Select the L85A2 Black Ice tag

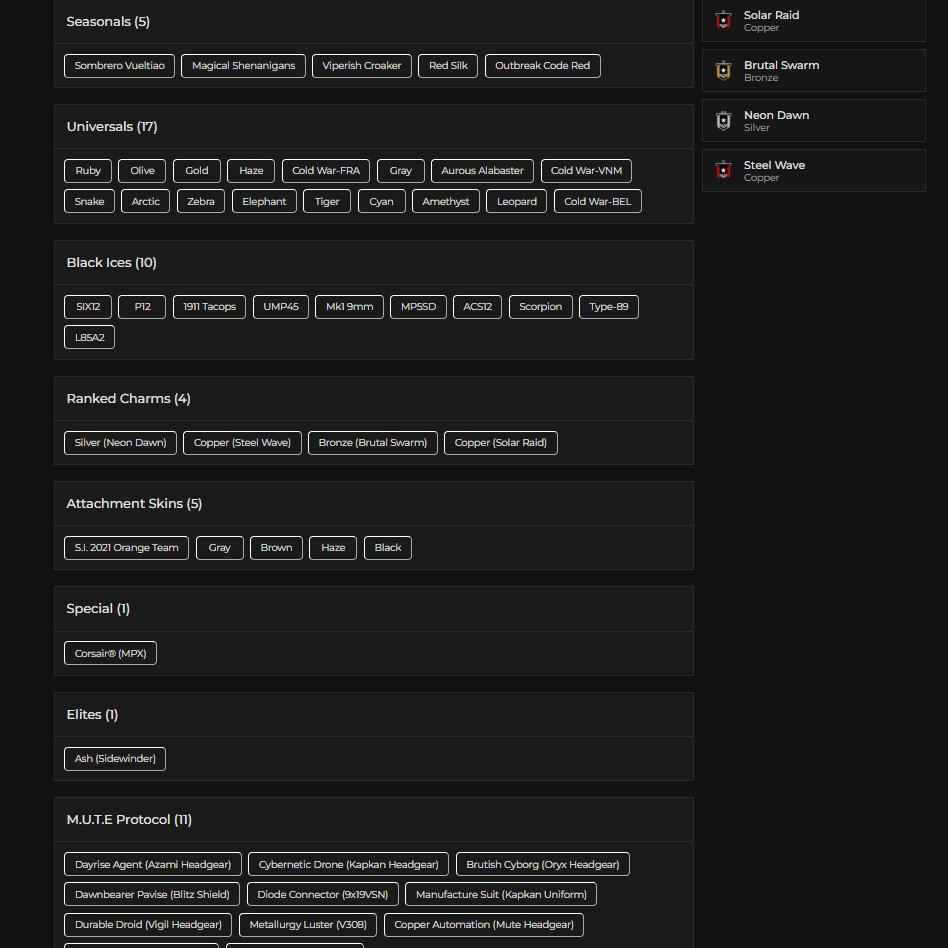[x=89, y=337]
